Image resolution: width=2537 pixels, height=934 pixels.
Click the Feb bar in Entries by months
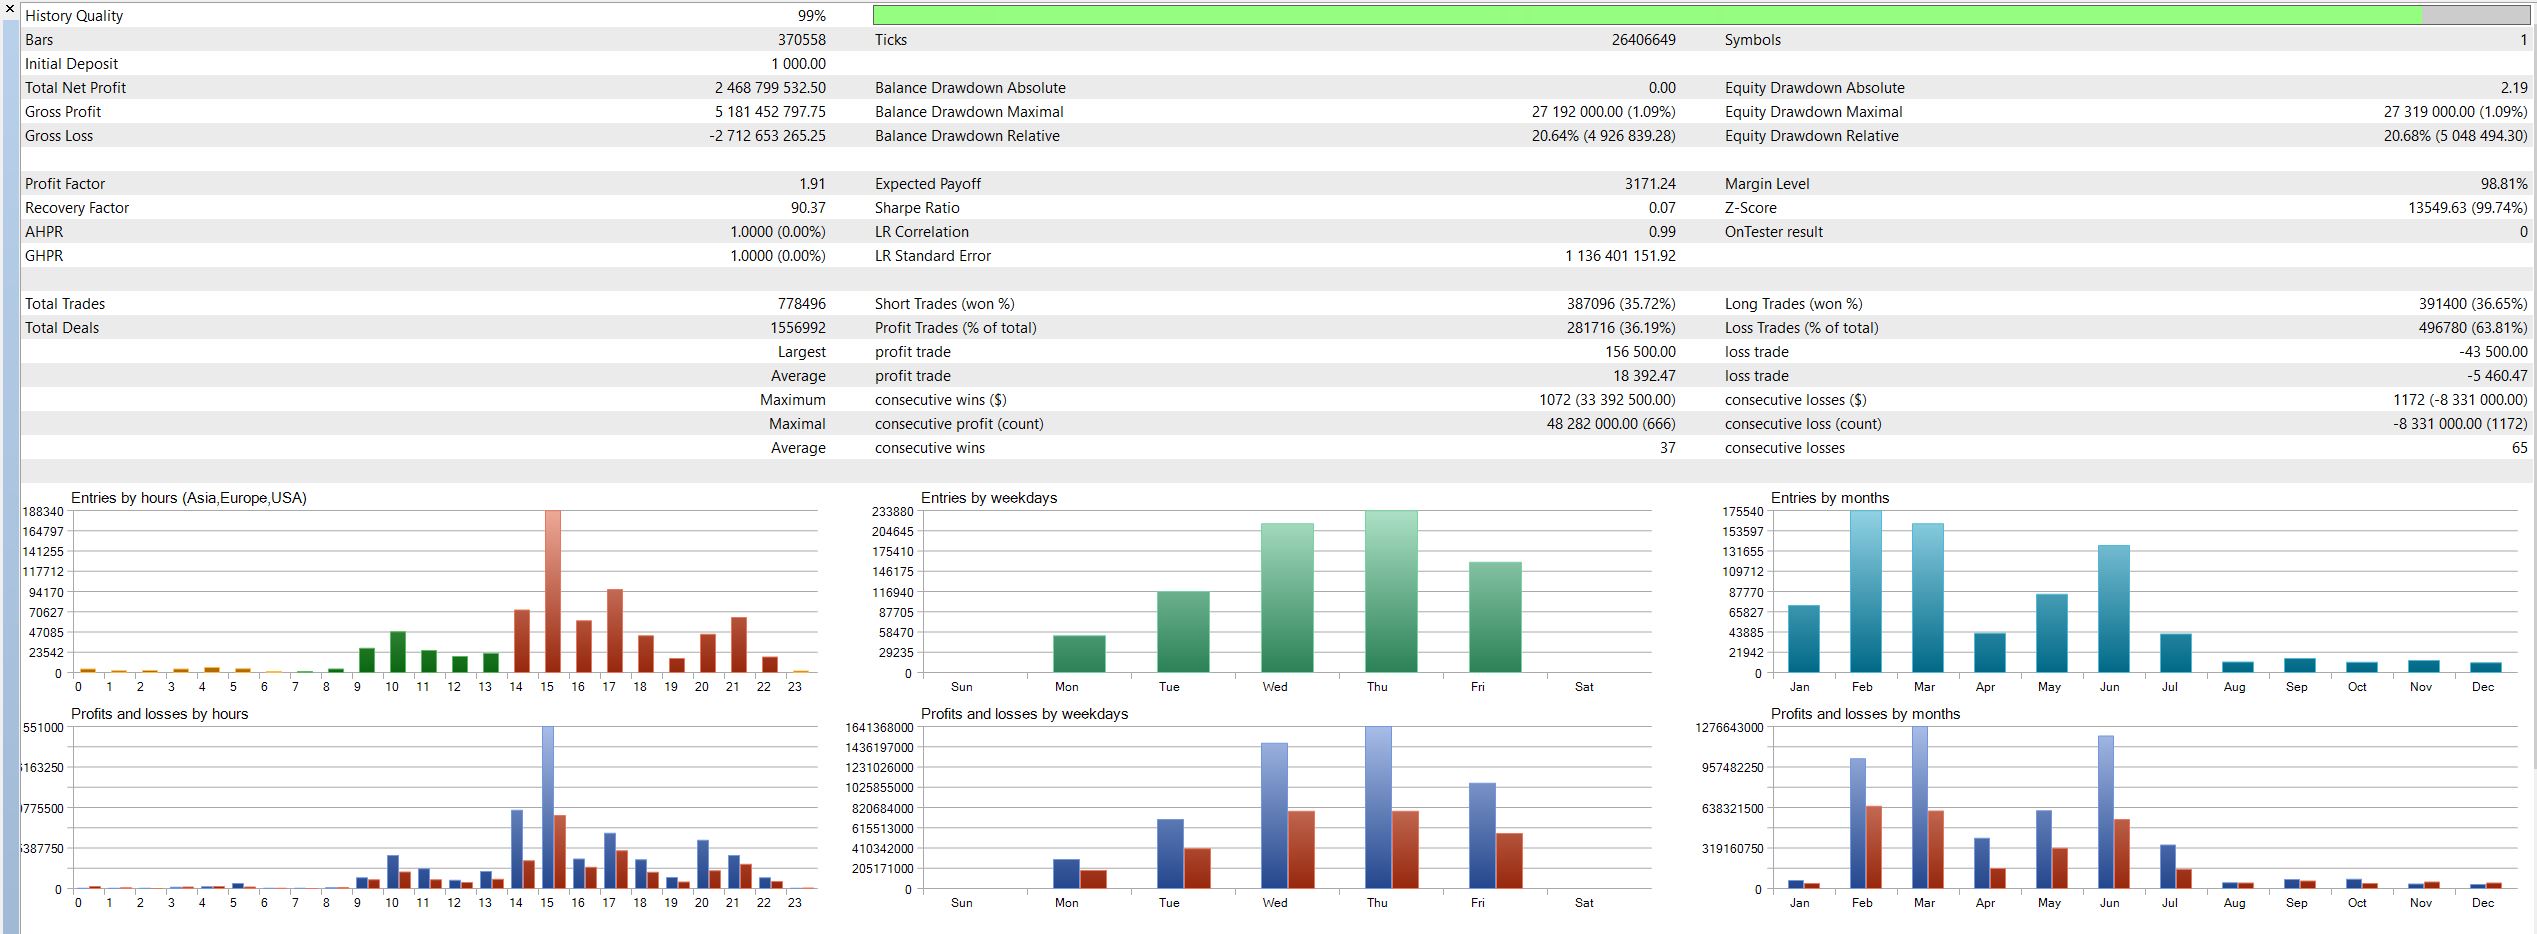click(x=1866, y=591)
